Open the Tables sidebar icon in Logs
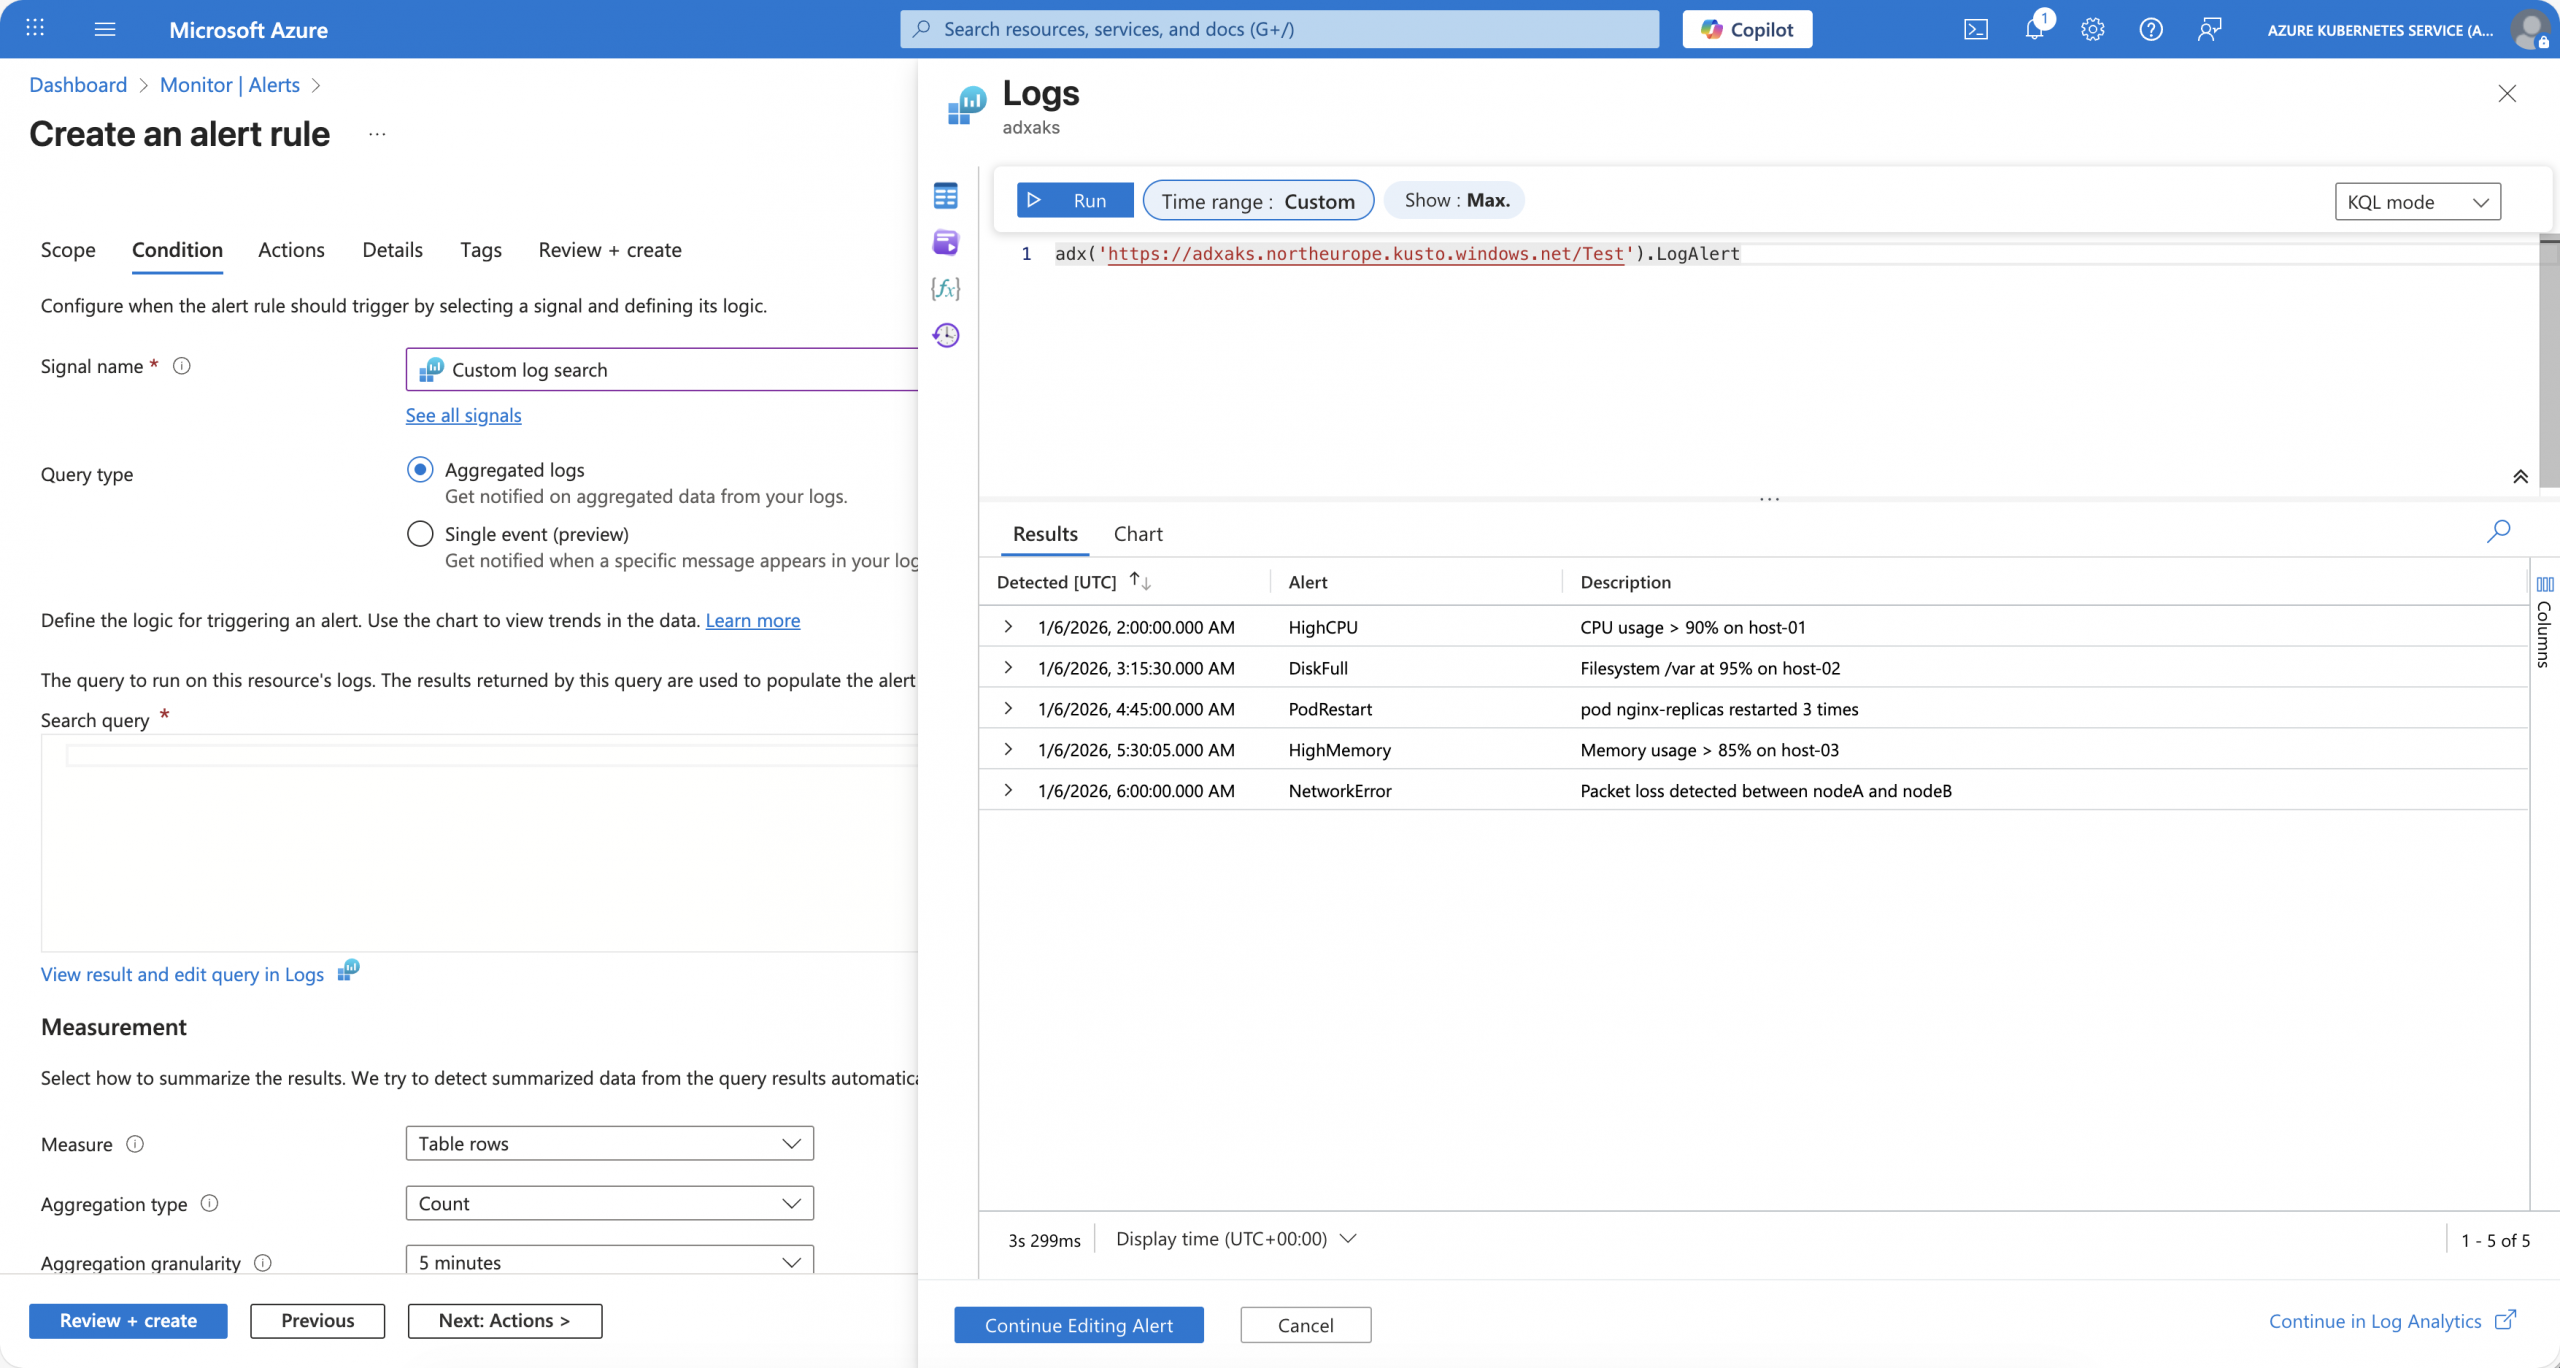Image resolution: width=2560 pixels, height=1368 pixels. point(945,196)
